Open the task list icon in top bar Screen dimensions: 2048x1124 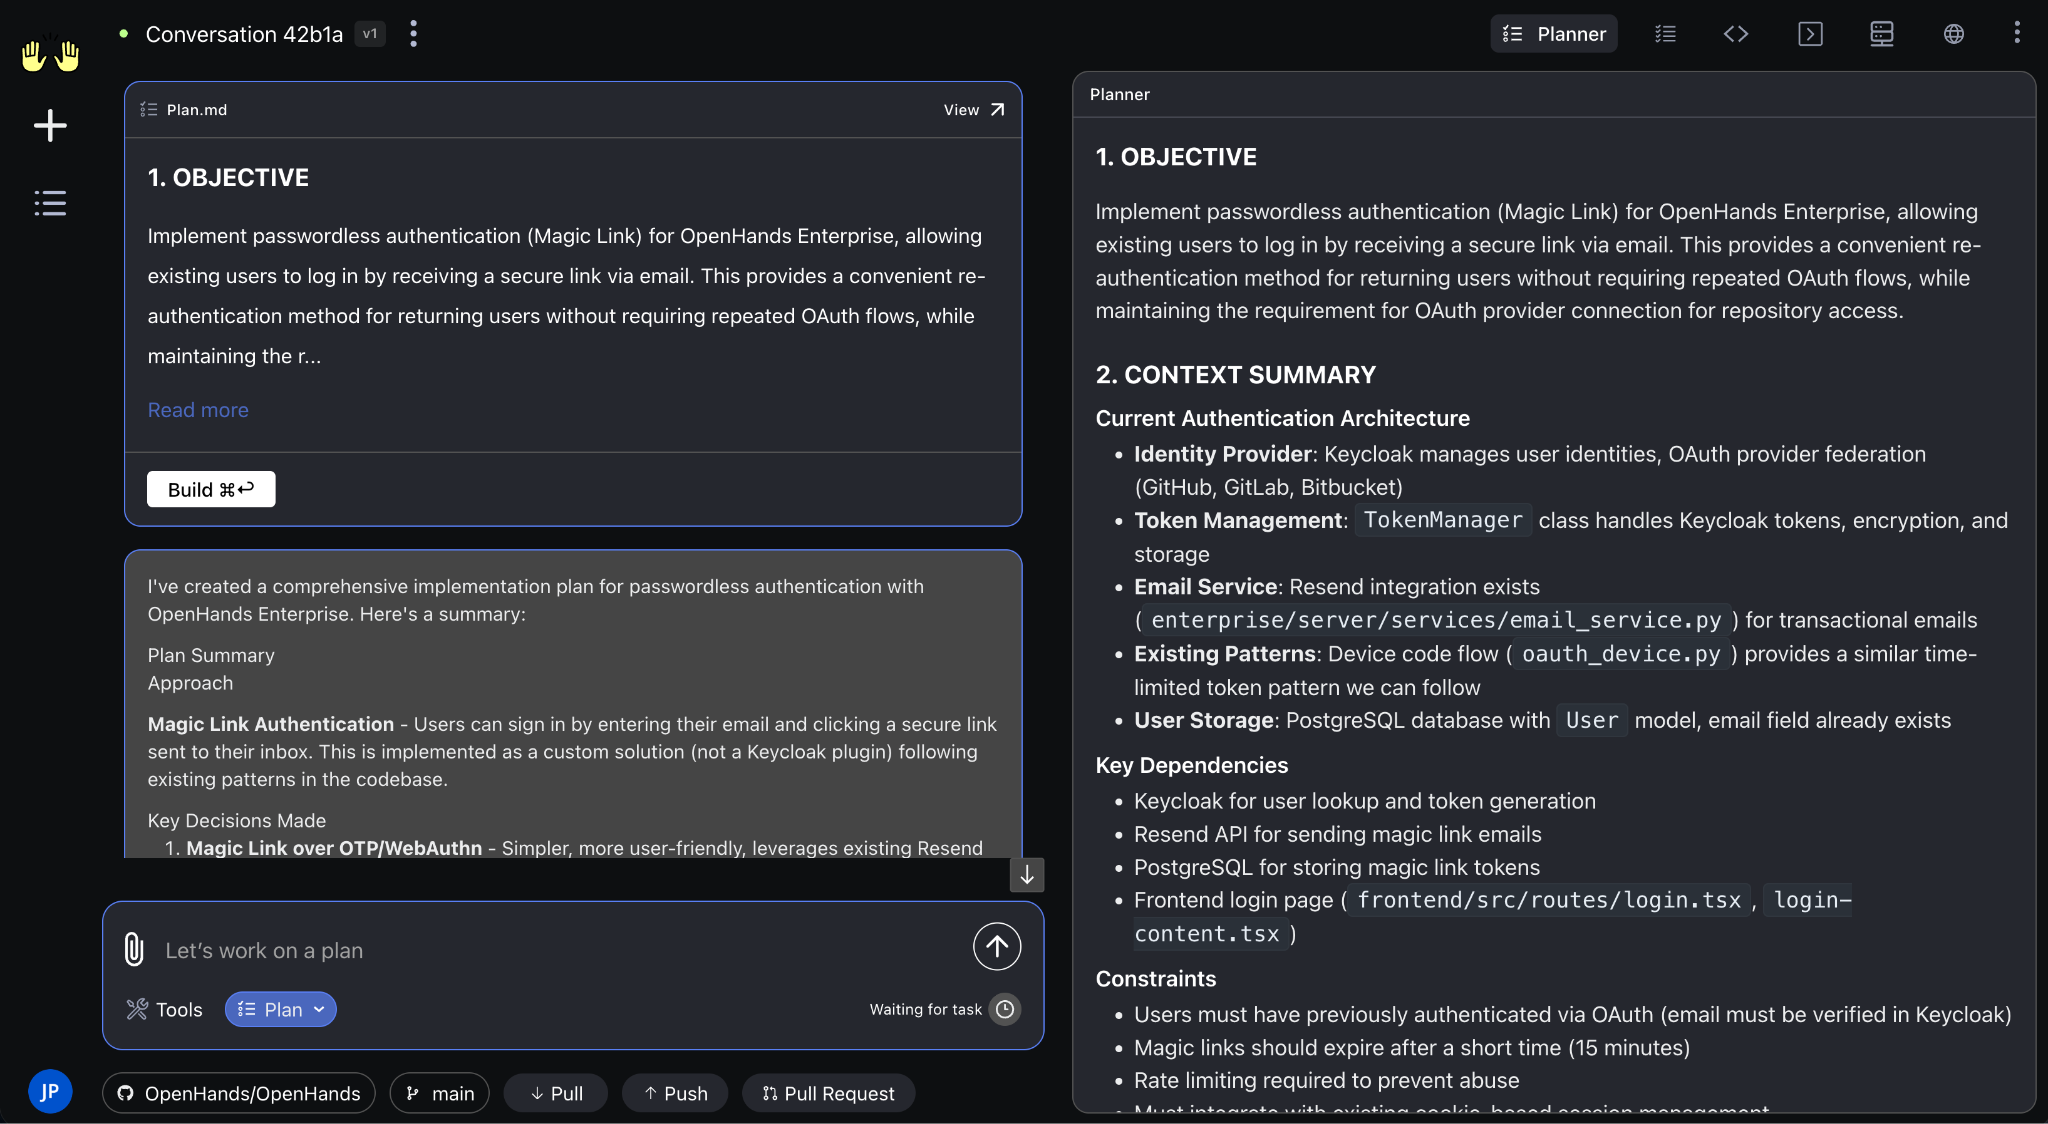pyautogui.click(x=1665, y=34)
